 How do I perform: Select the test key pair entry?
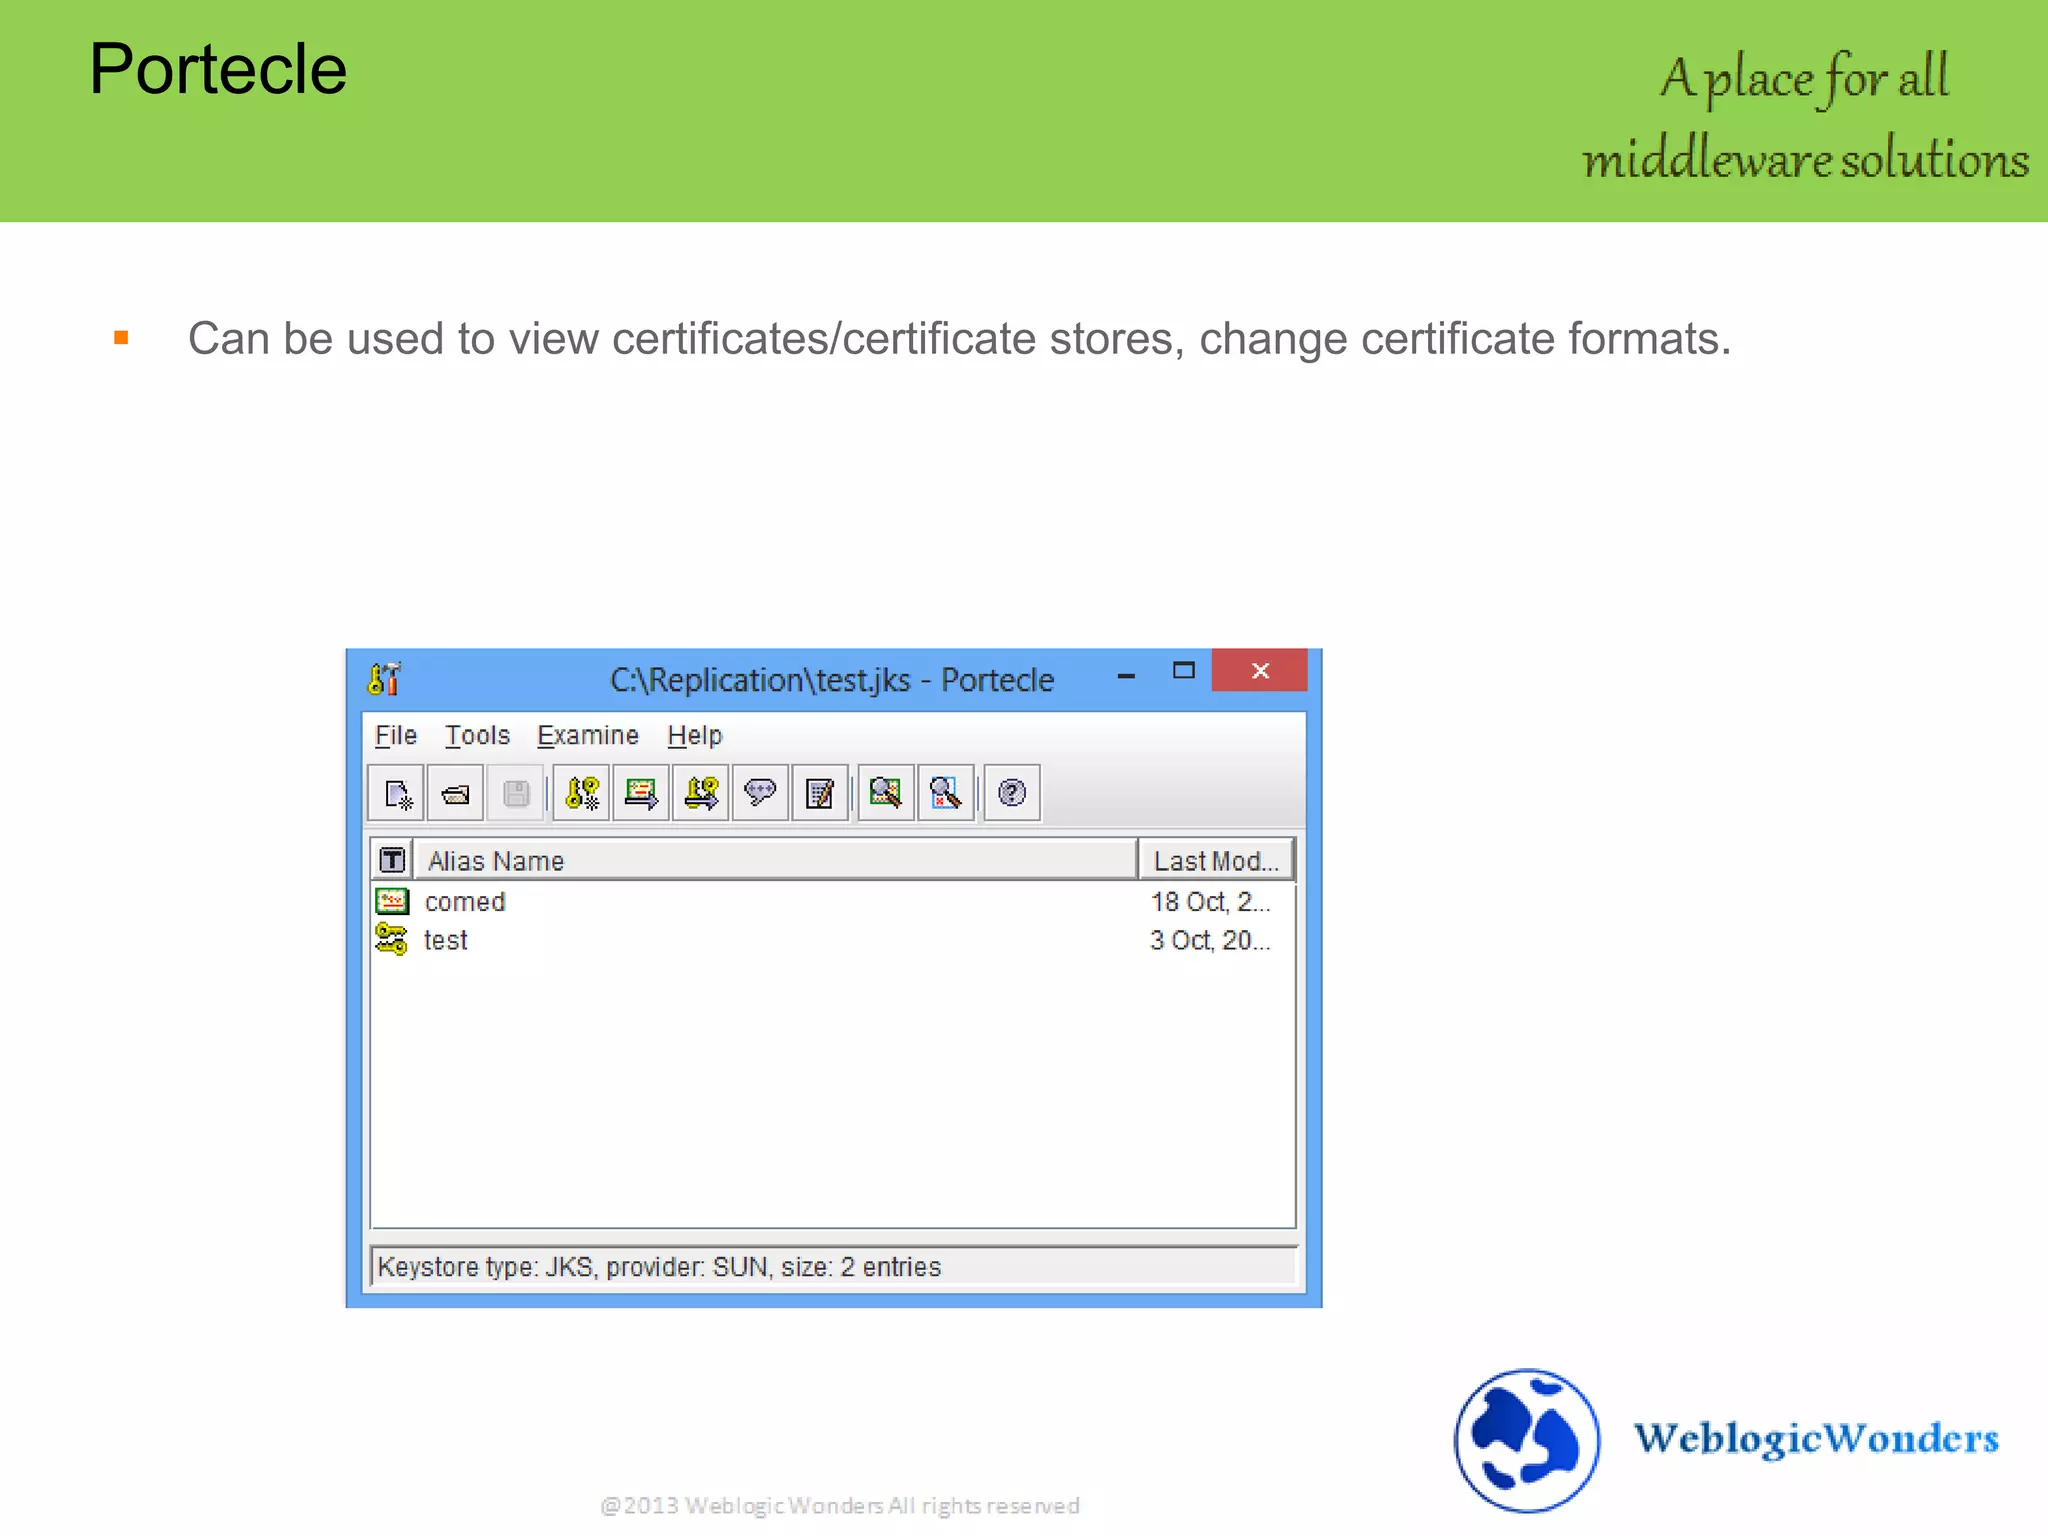pos(446,941)
